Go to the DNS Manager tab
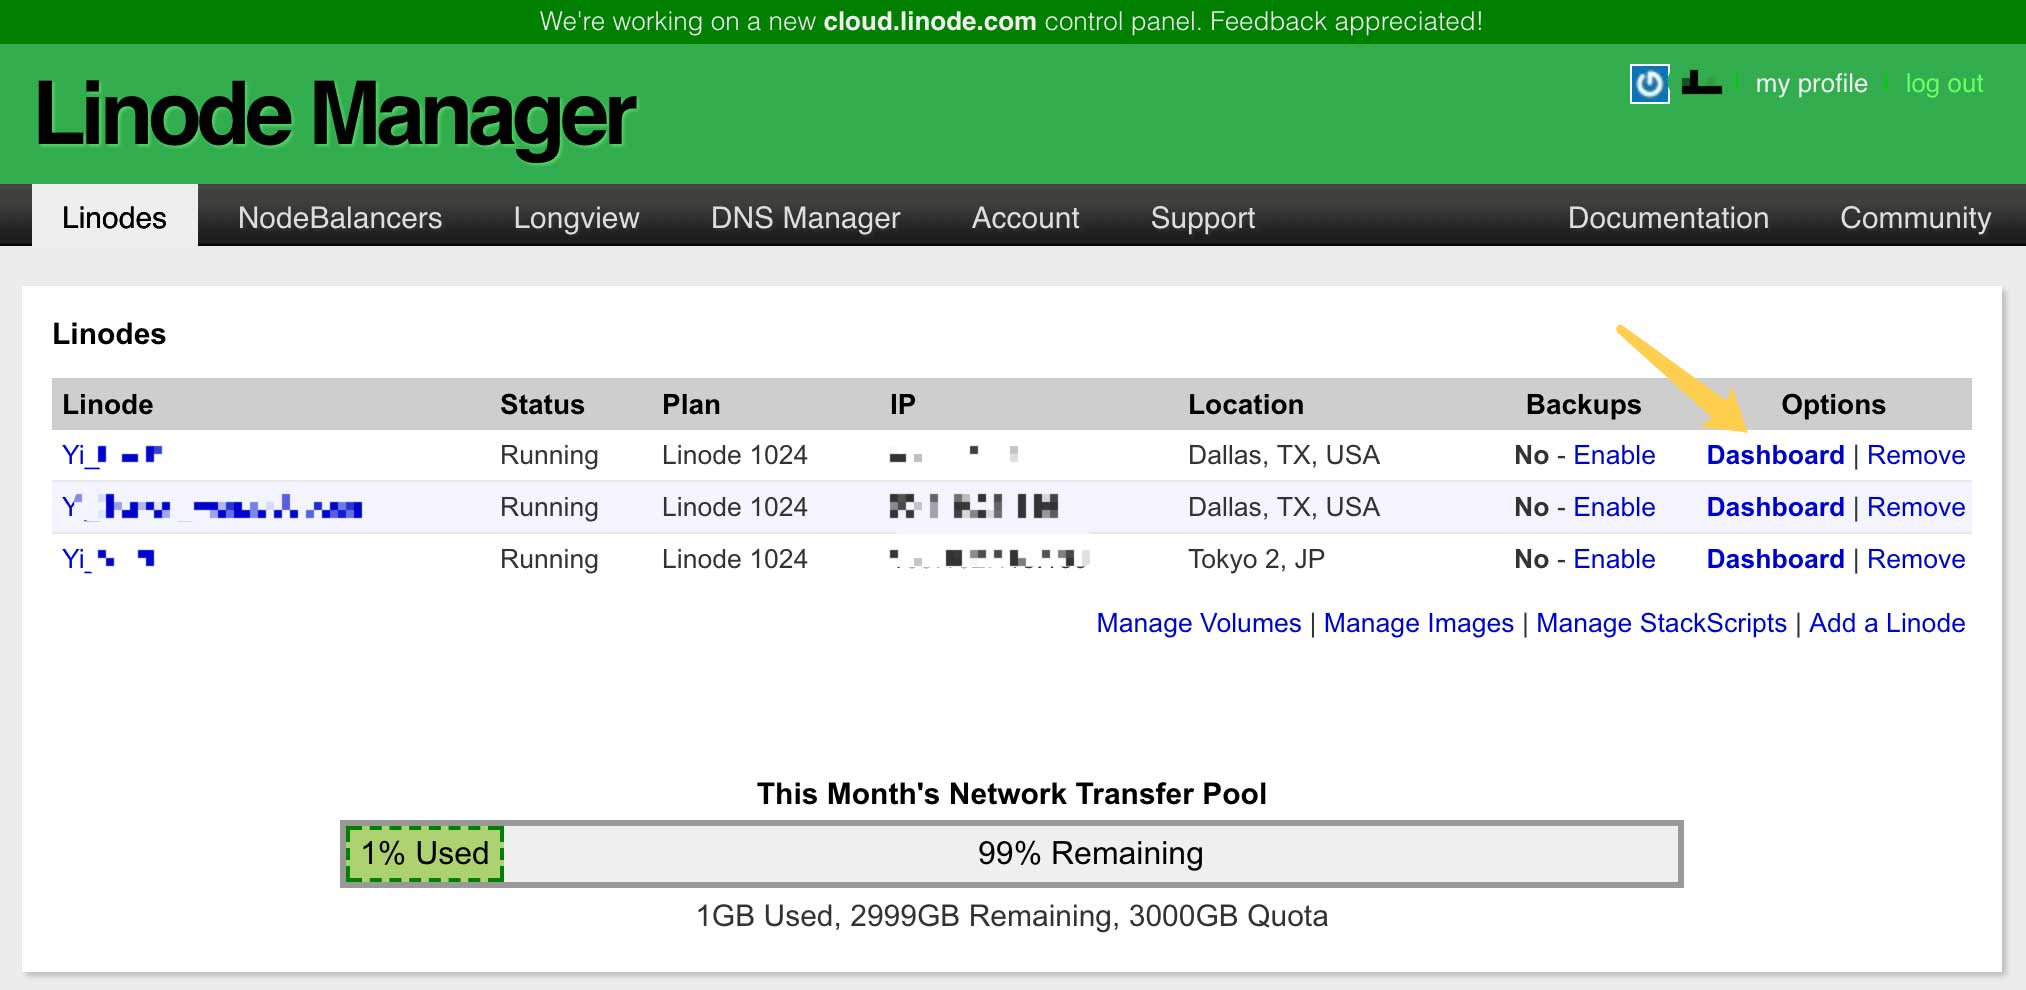Image resolution: width=2026 pixels, height=990 pixels. [805, 217]
